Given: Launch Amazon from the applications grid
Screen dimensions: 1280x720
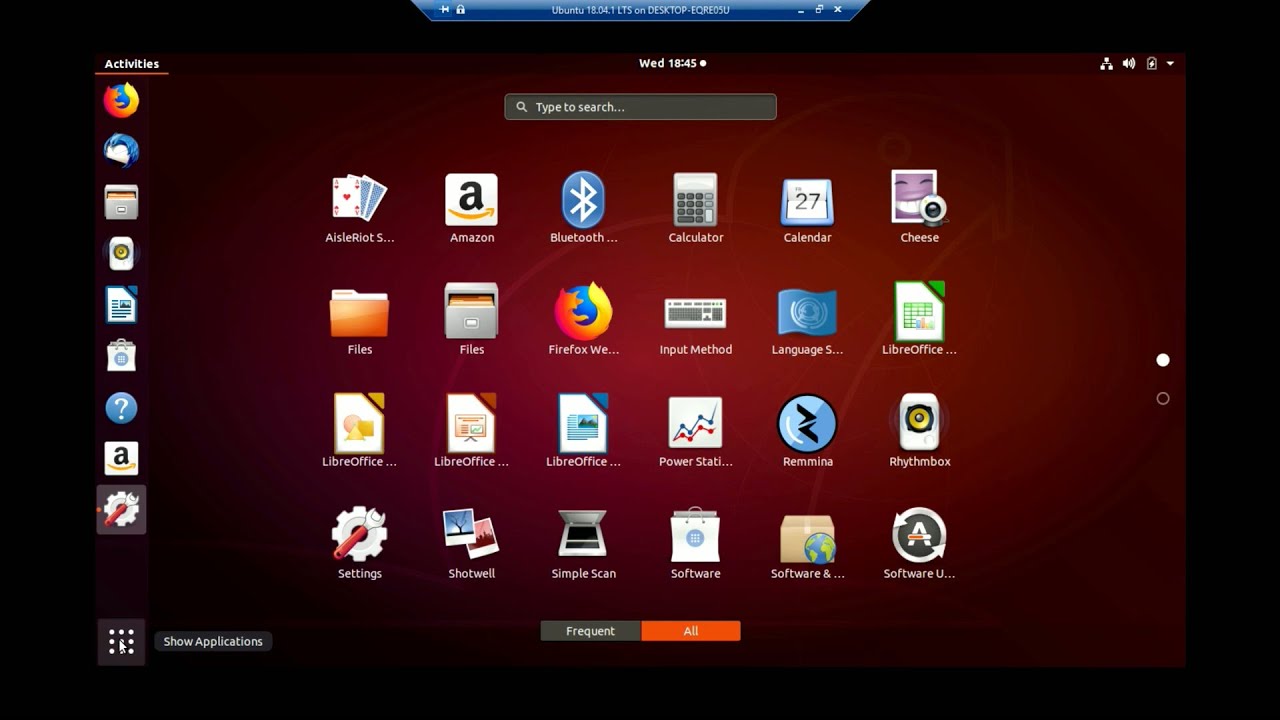Looking at the screenshot, I should 472,208.
